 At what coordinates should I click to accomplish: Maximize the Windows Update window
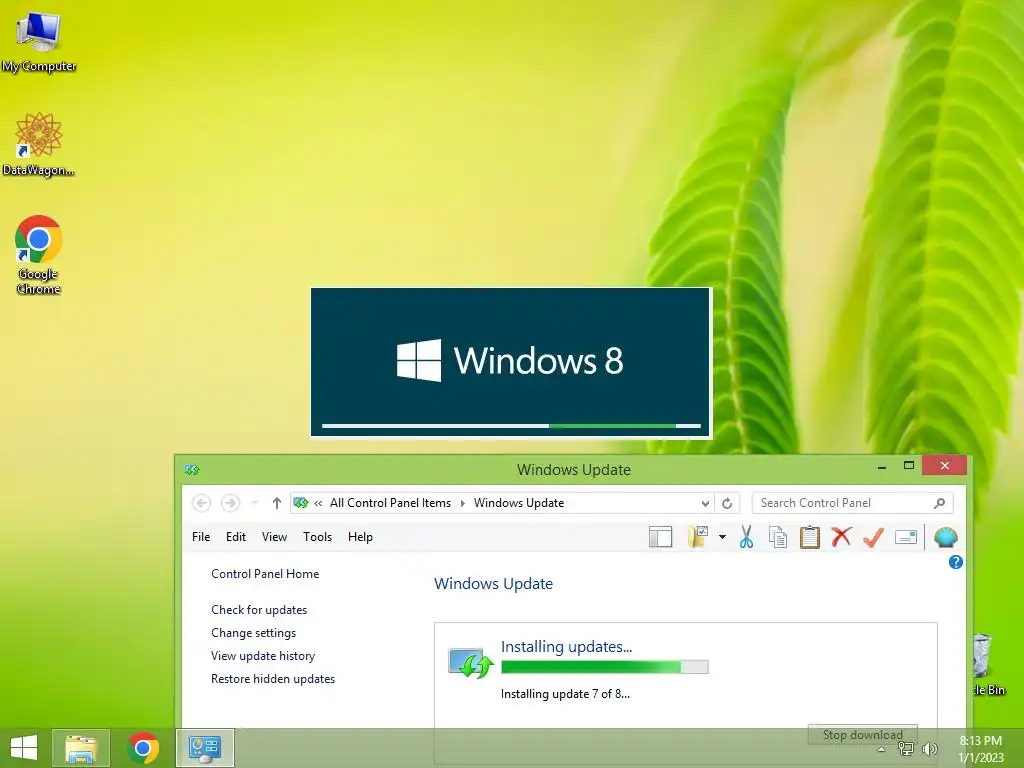tap(908, 466)
